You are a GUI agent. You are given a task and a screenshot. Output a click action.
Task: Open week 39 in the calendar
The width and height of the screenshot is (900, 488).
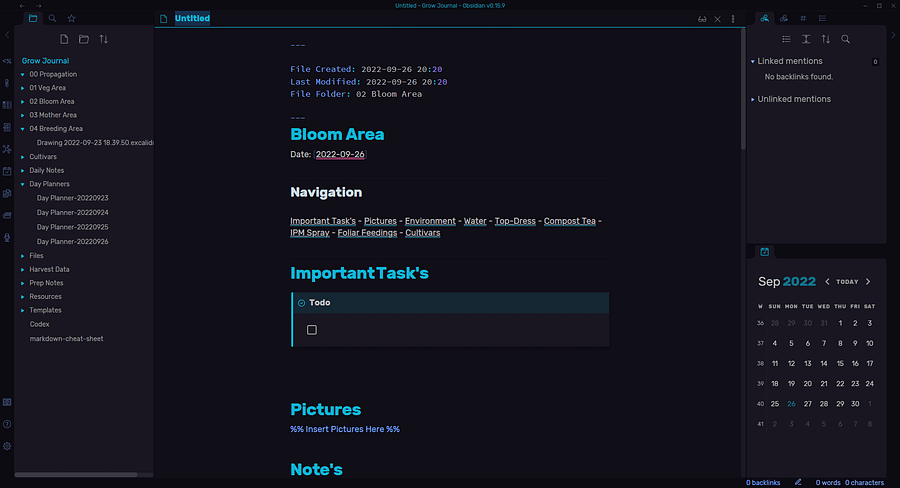pyautogui.click(x=760, y=384)
